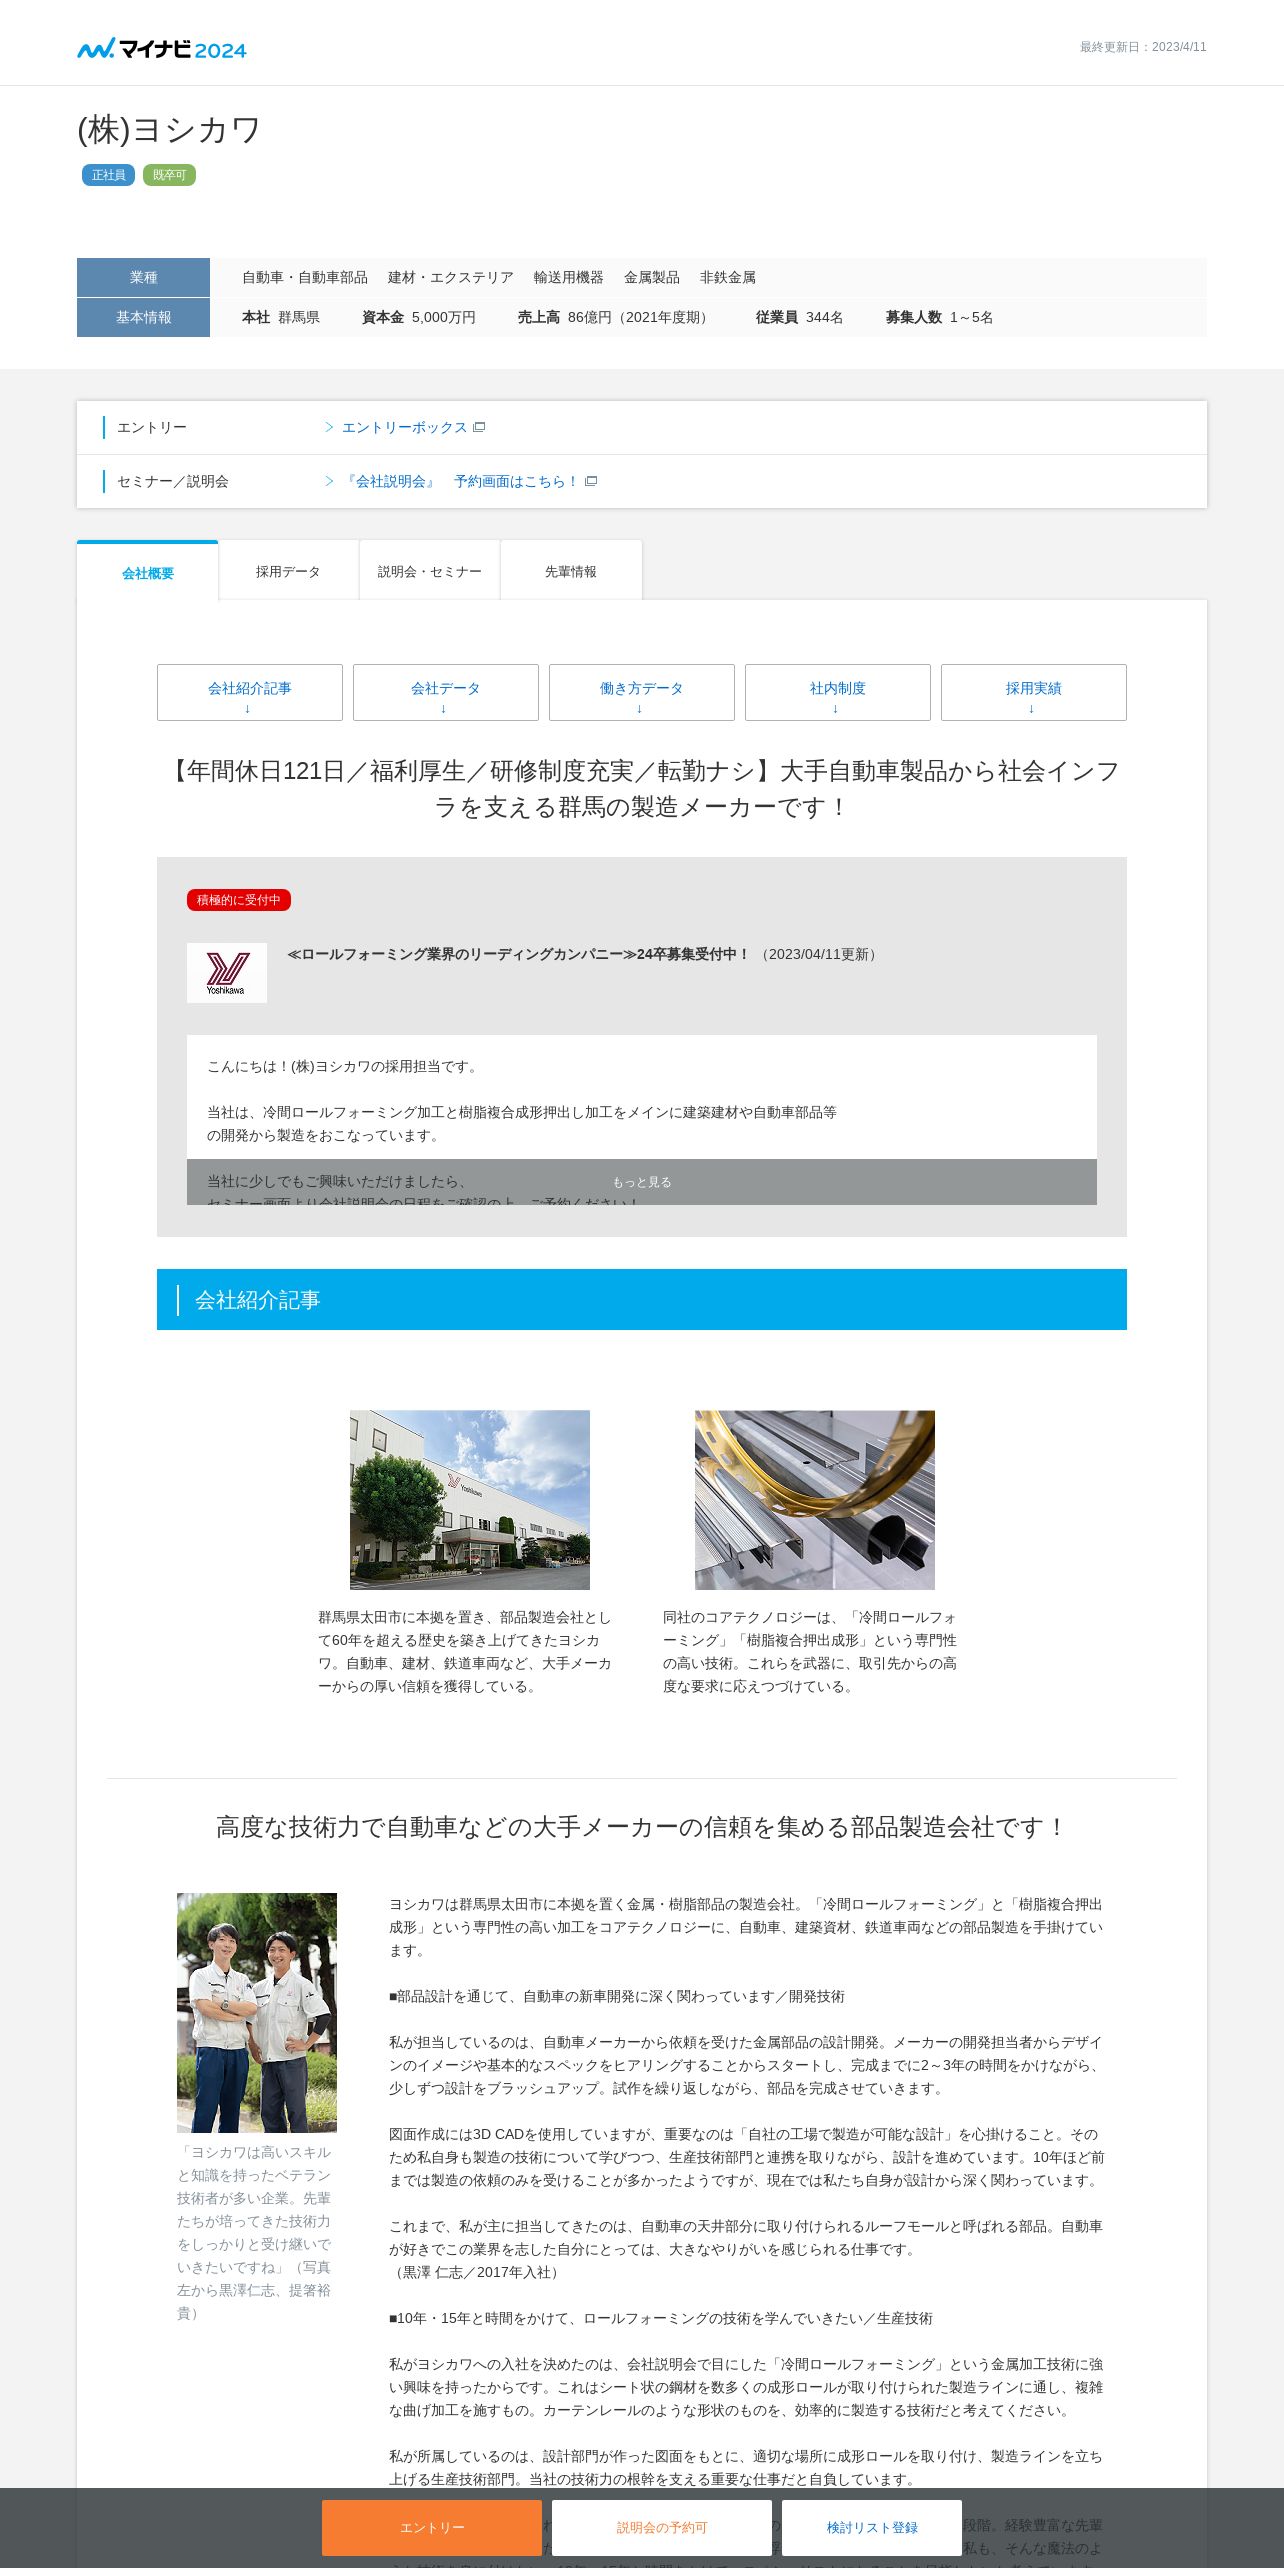Expand the message with もっと見る

(642, 1182)
